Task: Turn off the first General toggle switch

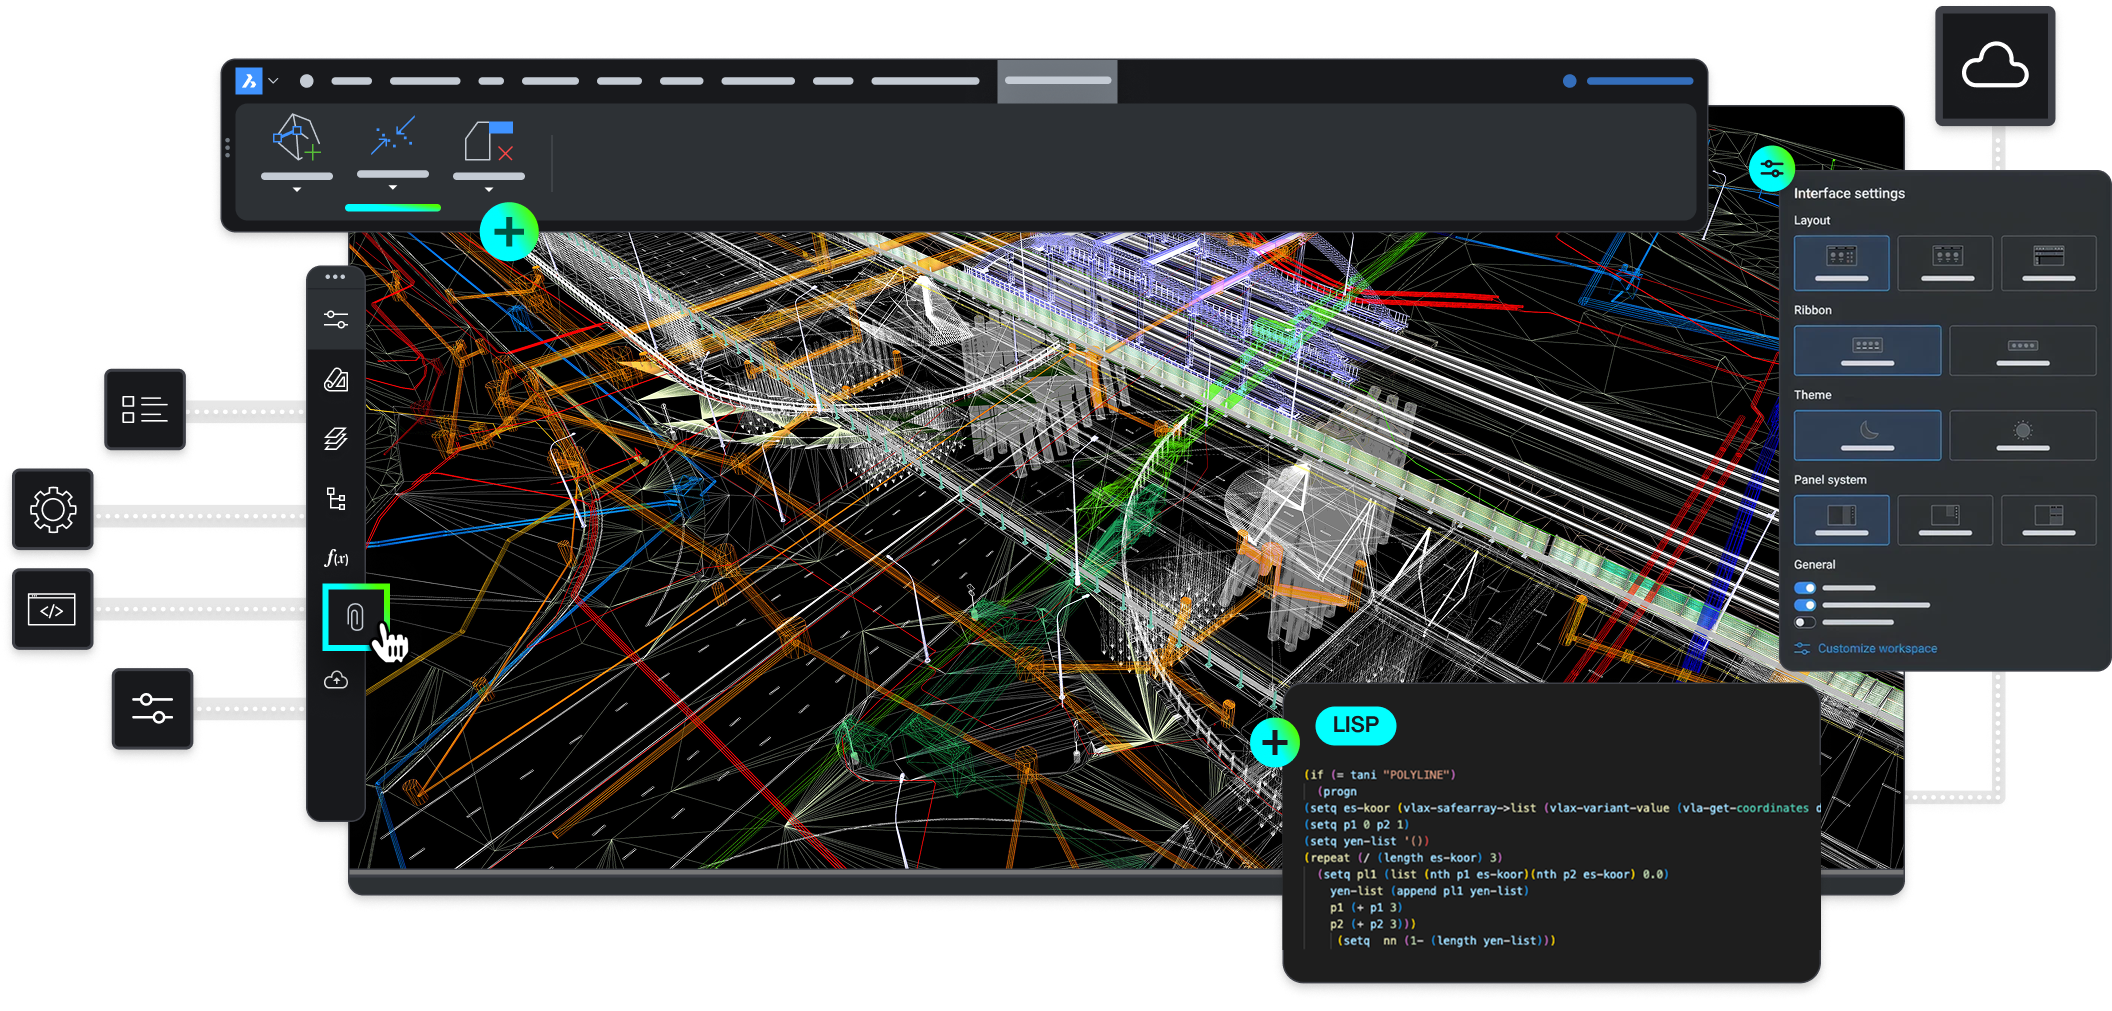Action: point(1805,587)
